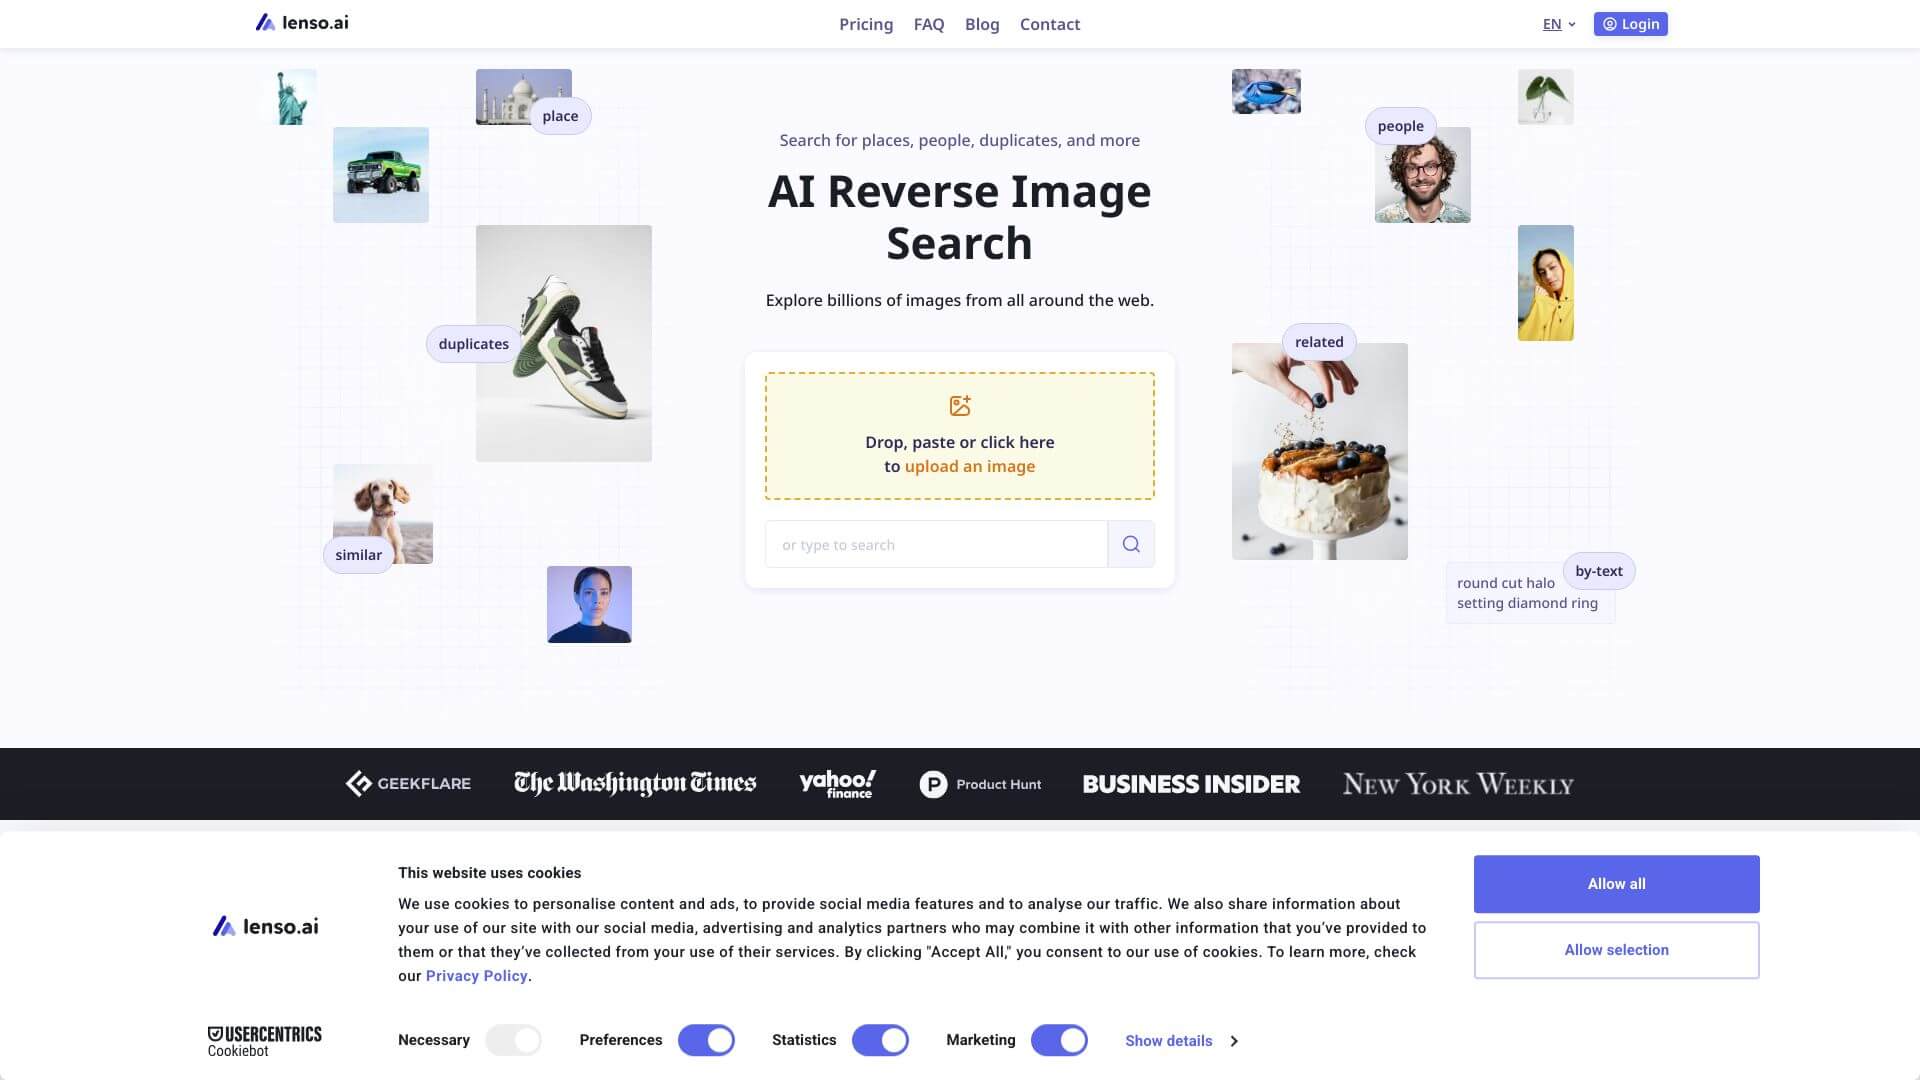1920x1080 pixels.
Task: Select the 'by-text' search tag bubble
Action: (x=1598, y=571)
